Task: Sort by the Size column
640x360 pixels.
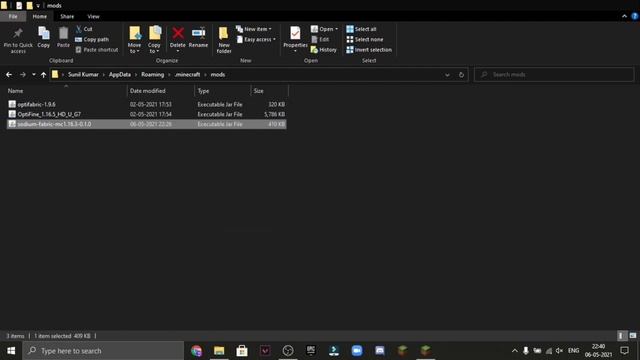Action: tap(270, 91)
